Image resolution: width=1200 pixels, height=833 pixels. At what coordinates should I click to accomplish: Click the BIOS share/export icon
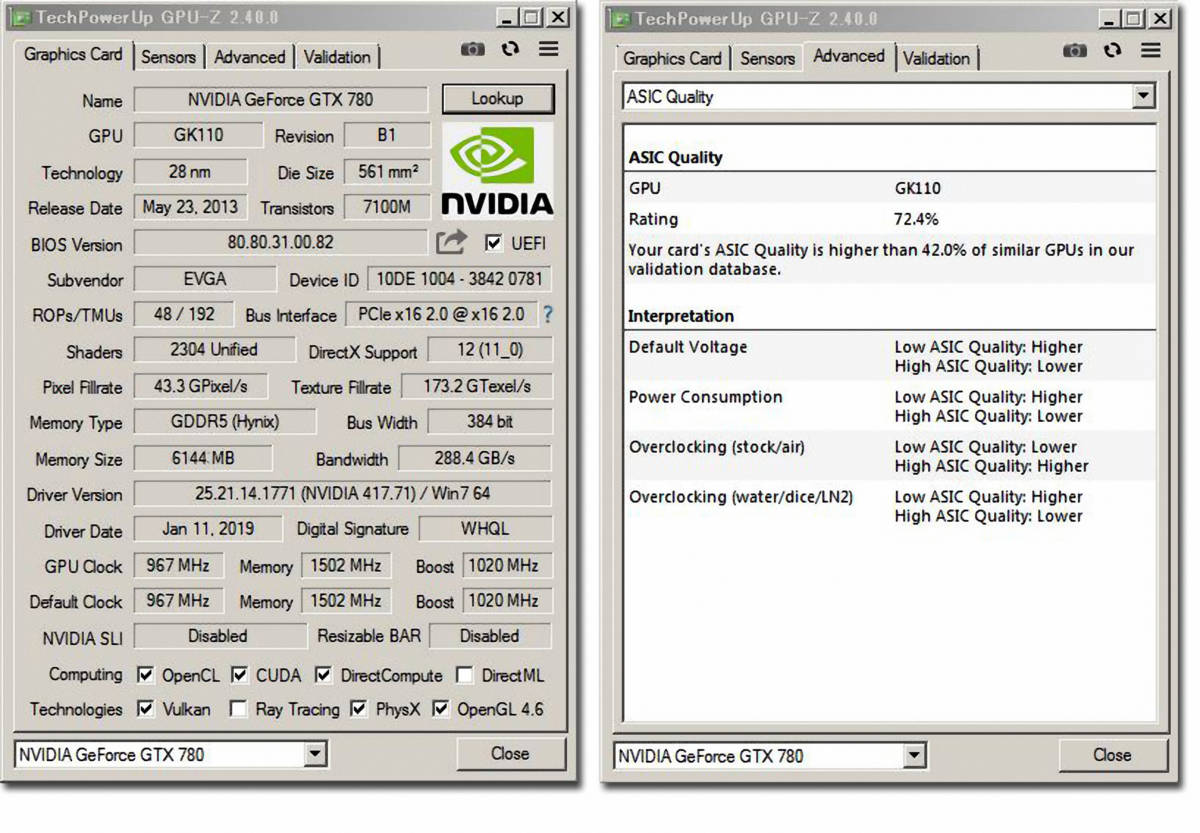click(x=452, y=242)
